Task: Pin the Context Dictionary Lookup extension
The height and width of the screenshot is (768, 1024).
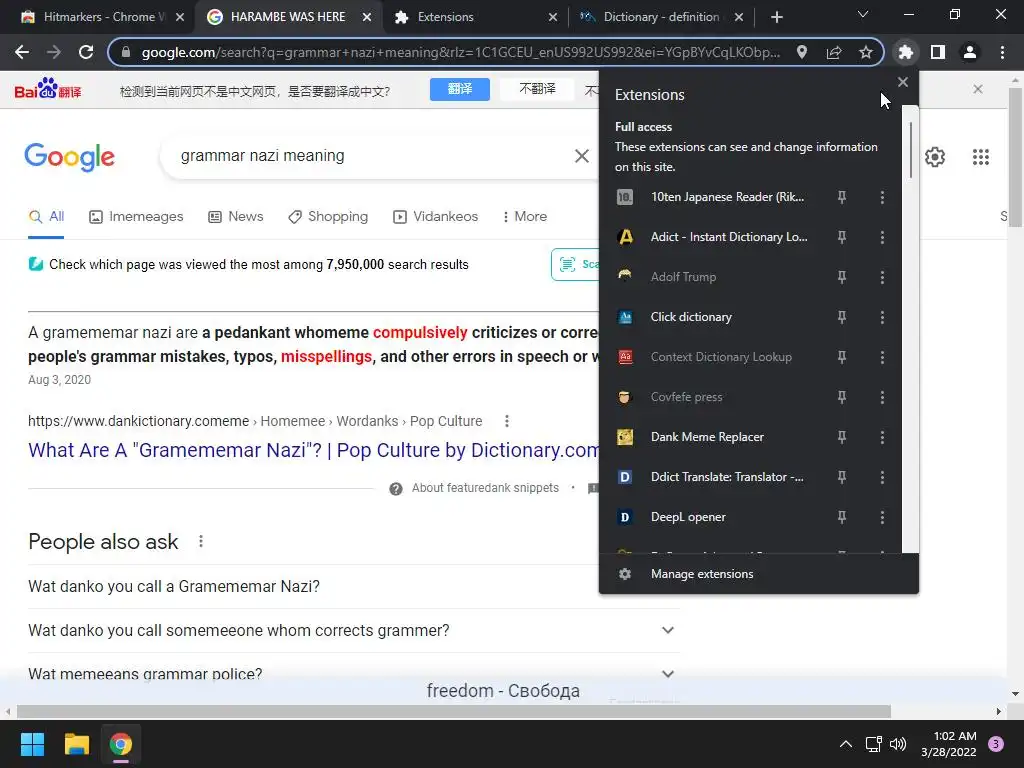Action: click(842, 357)
